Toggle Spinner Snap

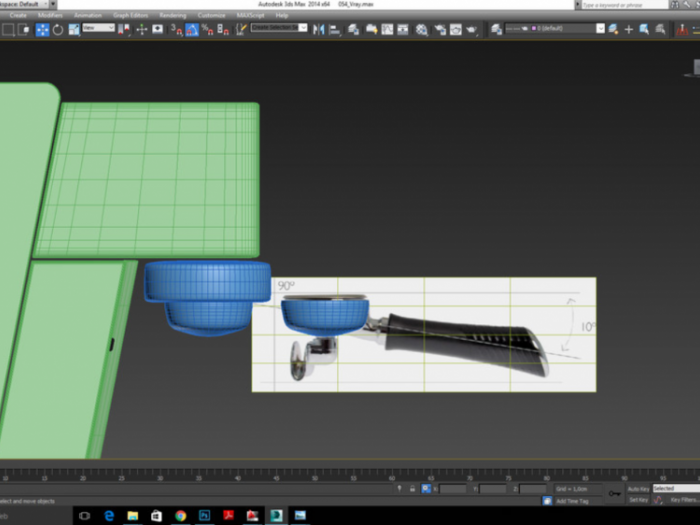pyautogui.click(x=223, y=30)
